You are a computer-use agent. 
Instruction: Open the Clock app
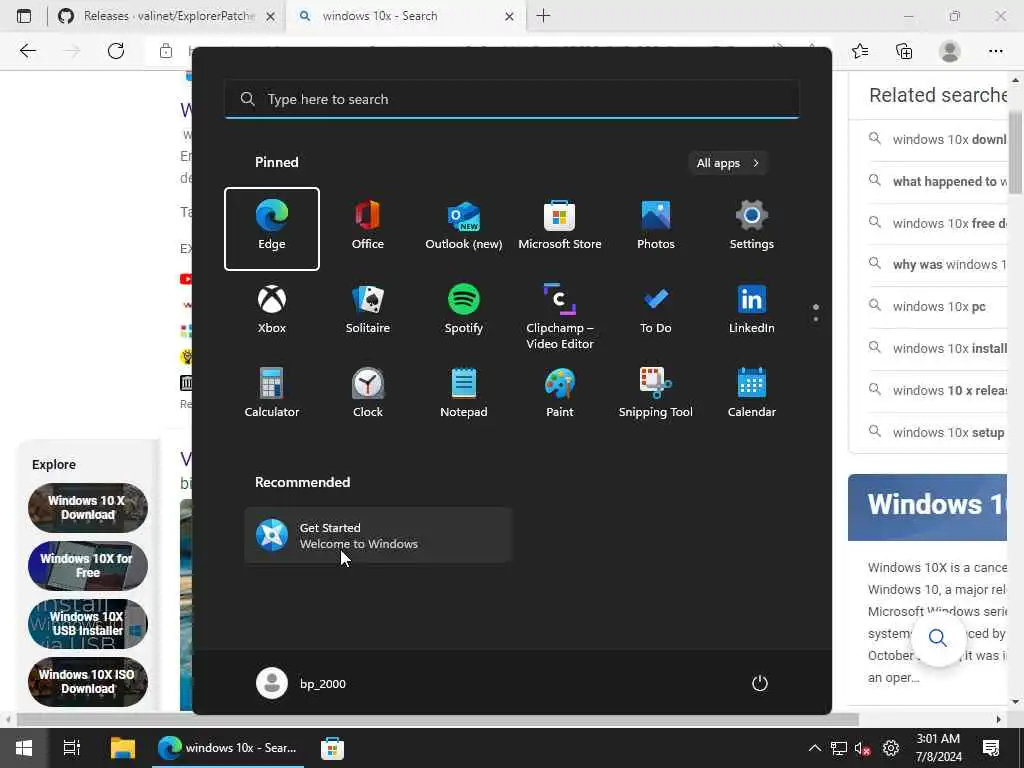click(x=368, y=394)
